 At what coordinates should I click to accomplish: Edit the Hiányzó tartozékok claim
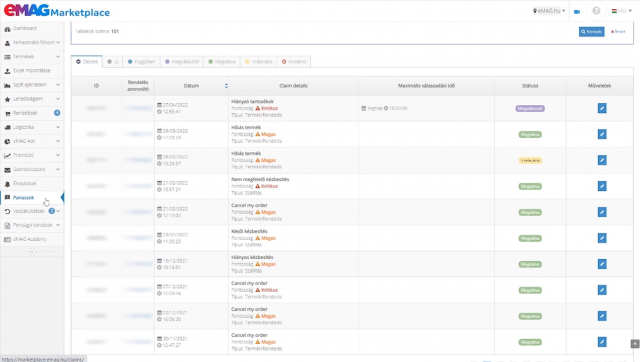tap(602, 108)
